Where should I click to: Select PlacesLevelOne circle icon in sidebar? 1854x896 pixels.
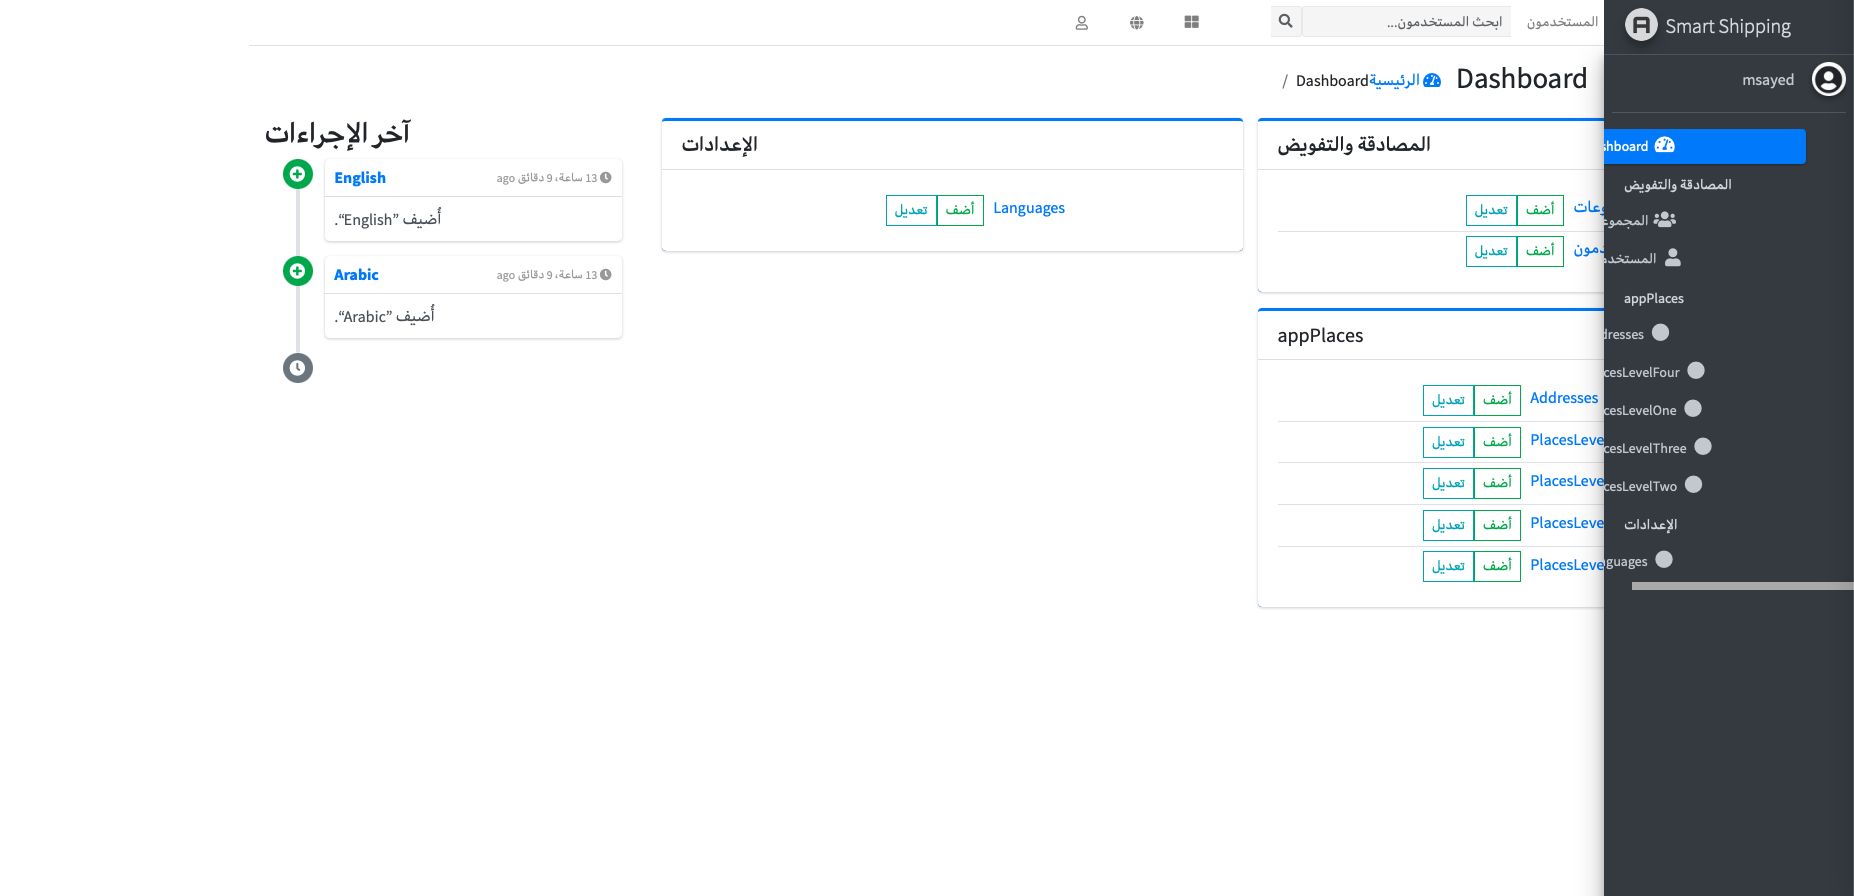pos(1693,409)
